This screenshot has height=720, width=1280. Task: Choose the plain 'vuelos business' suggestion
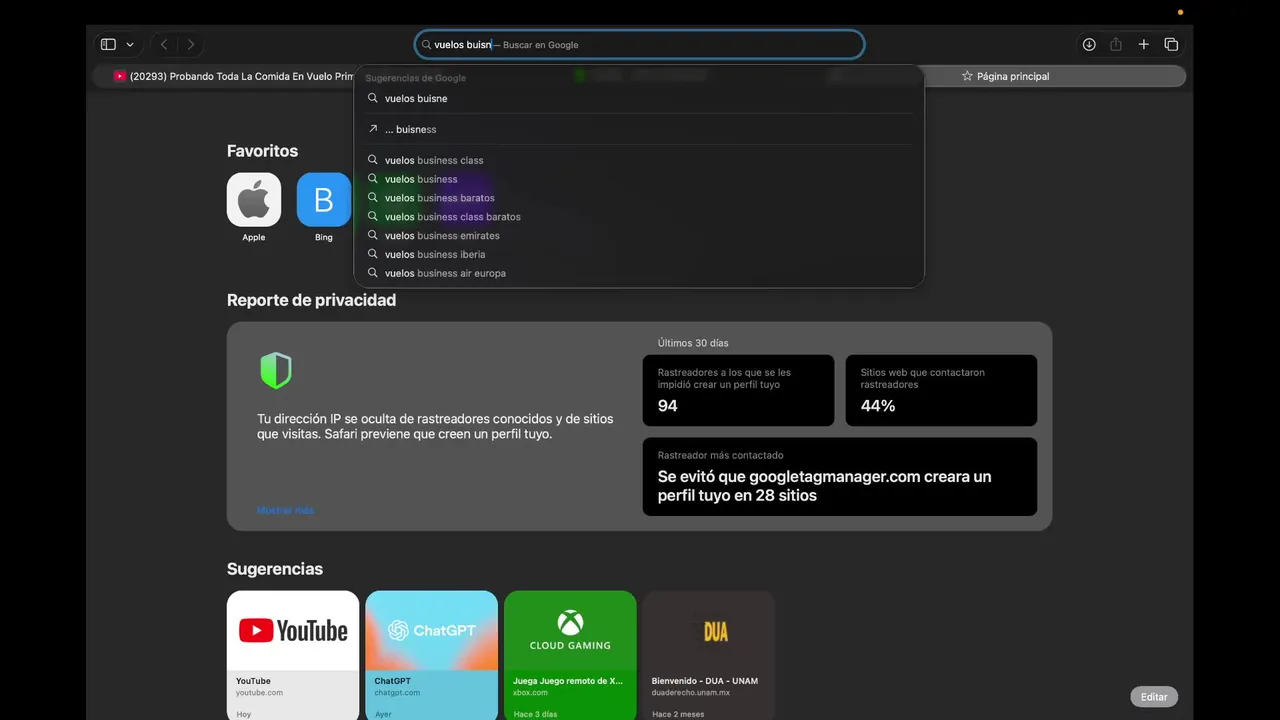639,179
